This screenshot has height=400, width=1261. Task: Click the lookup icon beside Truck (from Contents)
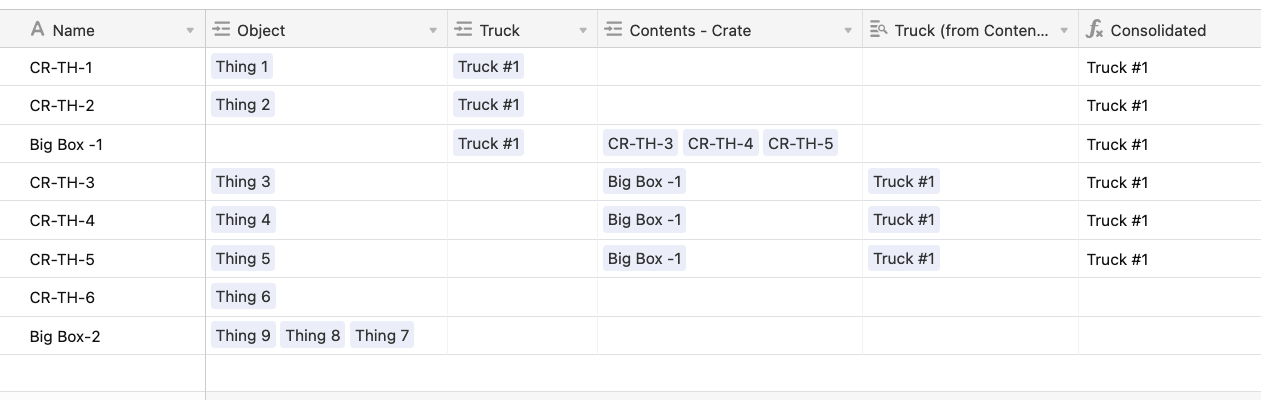coord(879,30)
